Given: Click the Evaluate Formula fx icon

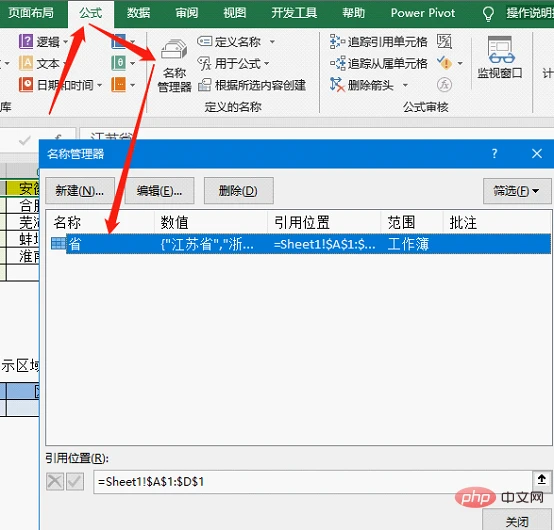Looking at the screenshot, I should click(x=444, y=85).
